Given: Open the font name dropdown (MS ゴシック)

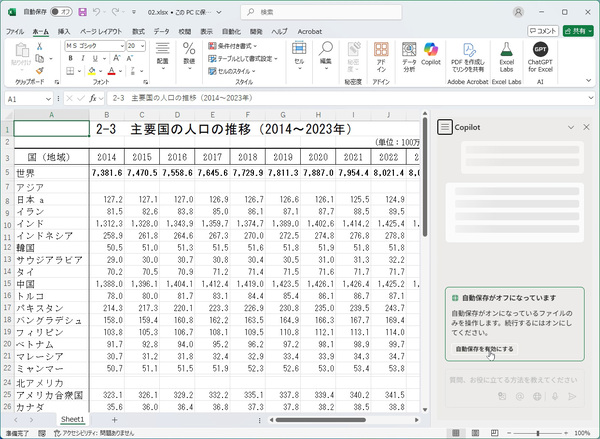Looking at the screenshot, I should 93,45.
